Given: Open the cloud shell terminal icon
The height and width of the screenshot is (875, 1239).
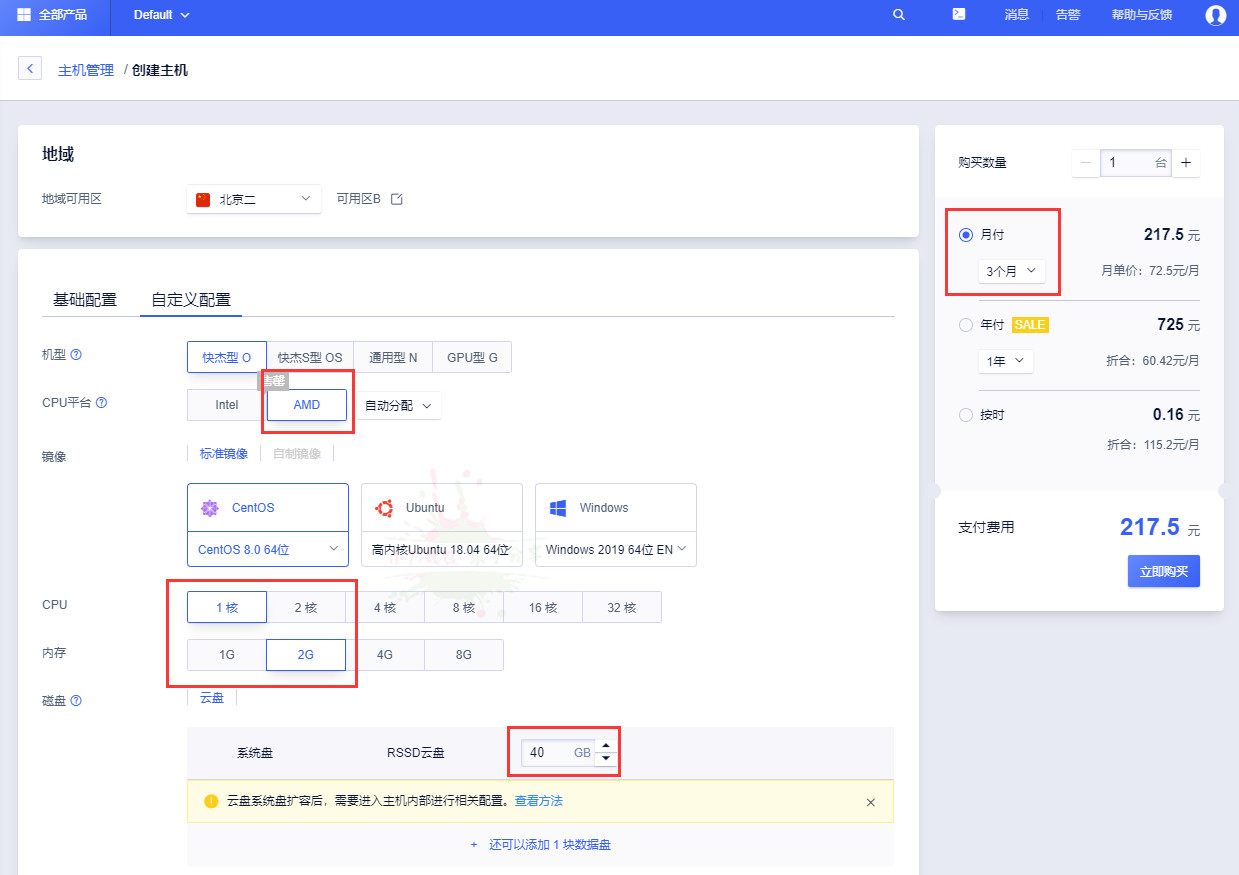Looking at the screenshot, I should [x=958, y=15].
